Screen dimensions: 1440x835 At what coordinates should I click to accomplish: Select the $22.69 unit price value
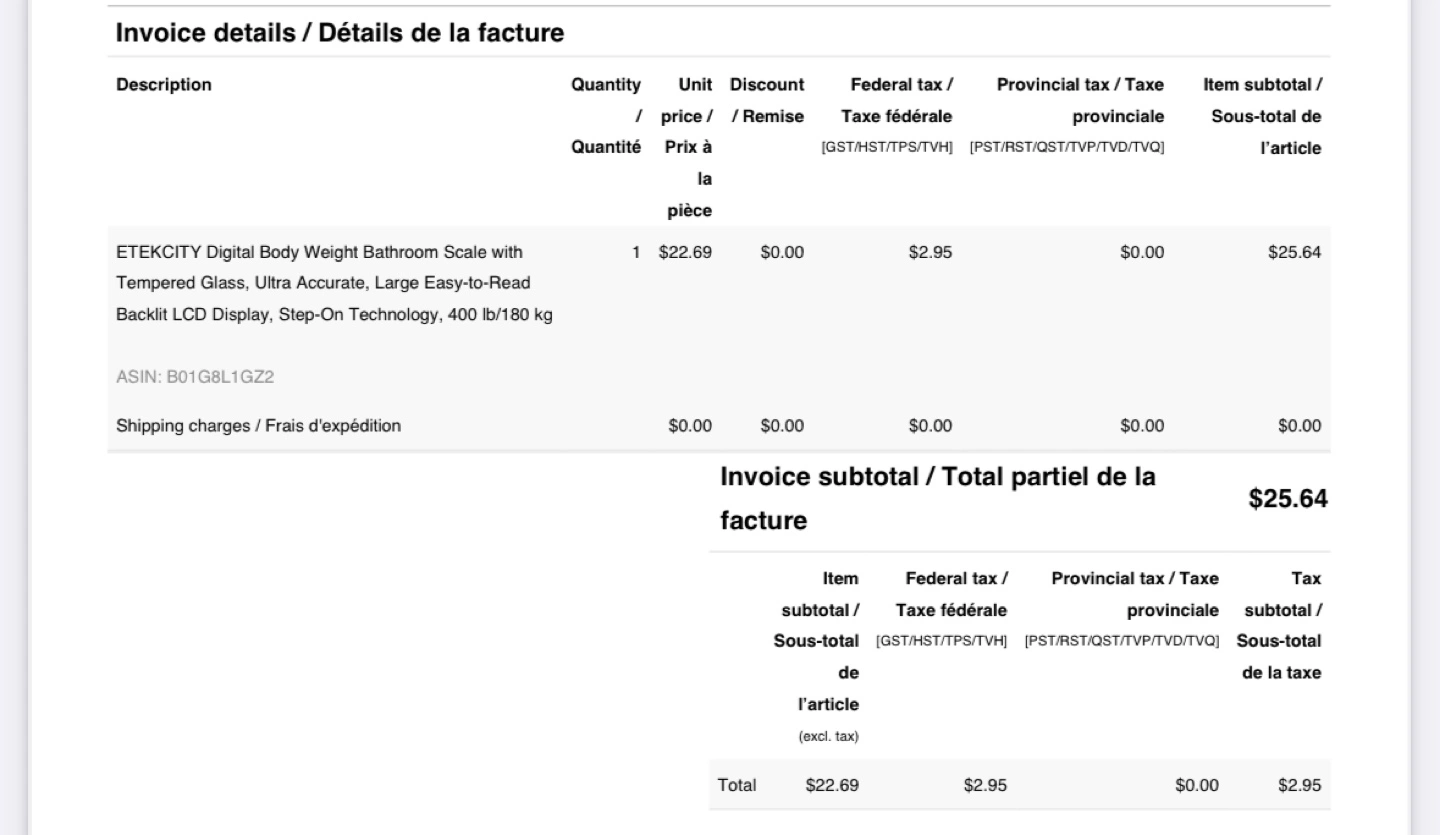tap(685, 252)
